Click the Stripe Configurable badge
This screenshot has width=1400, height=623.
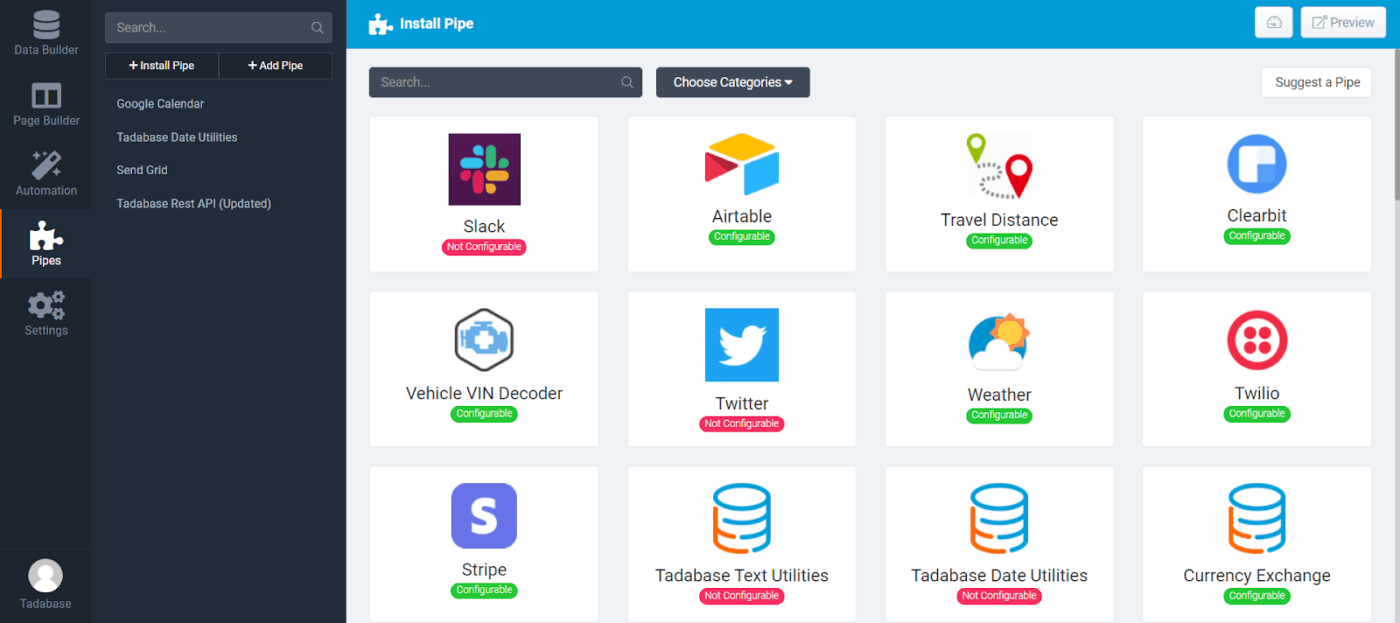pyautogui.click(x=484, y=590)
